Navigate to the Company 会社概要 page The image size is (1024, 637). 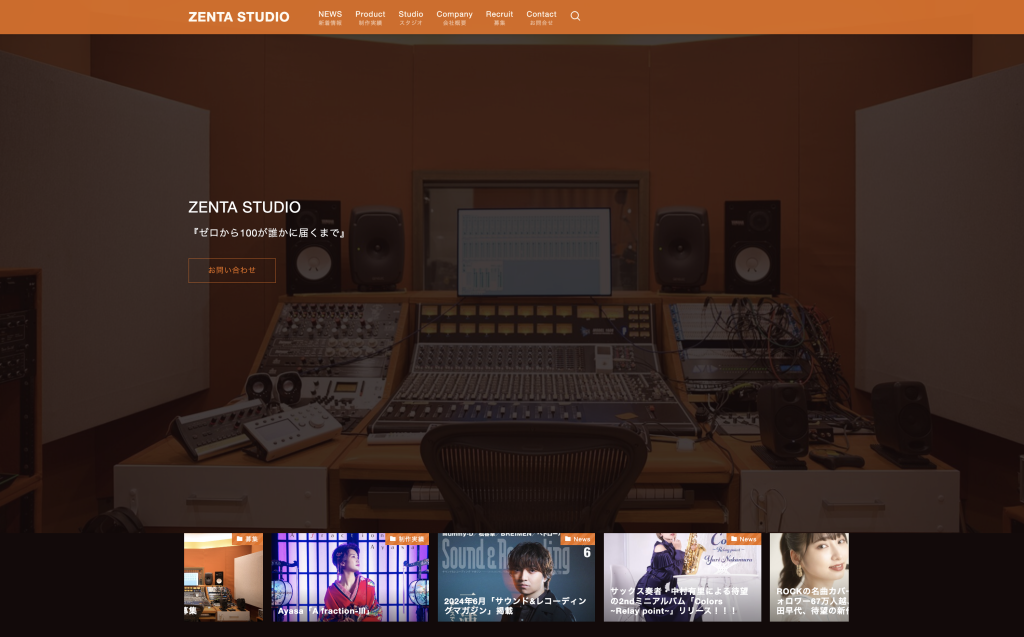(x=454, y=17)
